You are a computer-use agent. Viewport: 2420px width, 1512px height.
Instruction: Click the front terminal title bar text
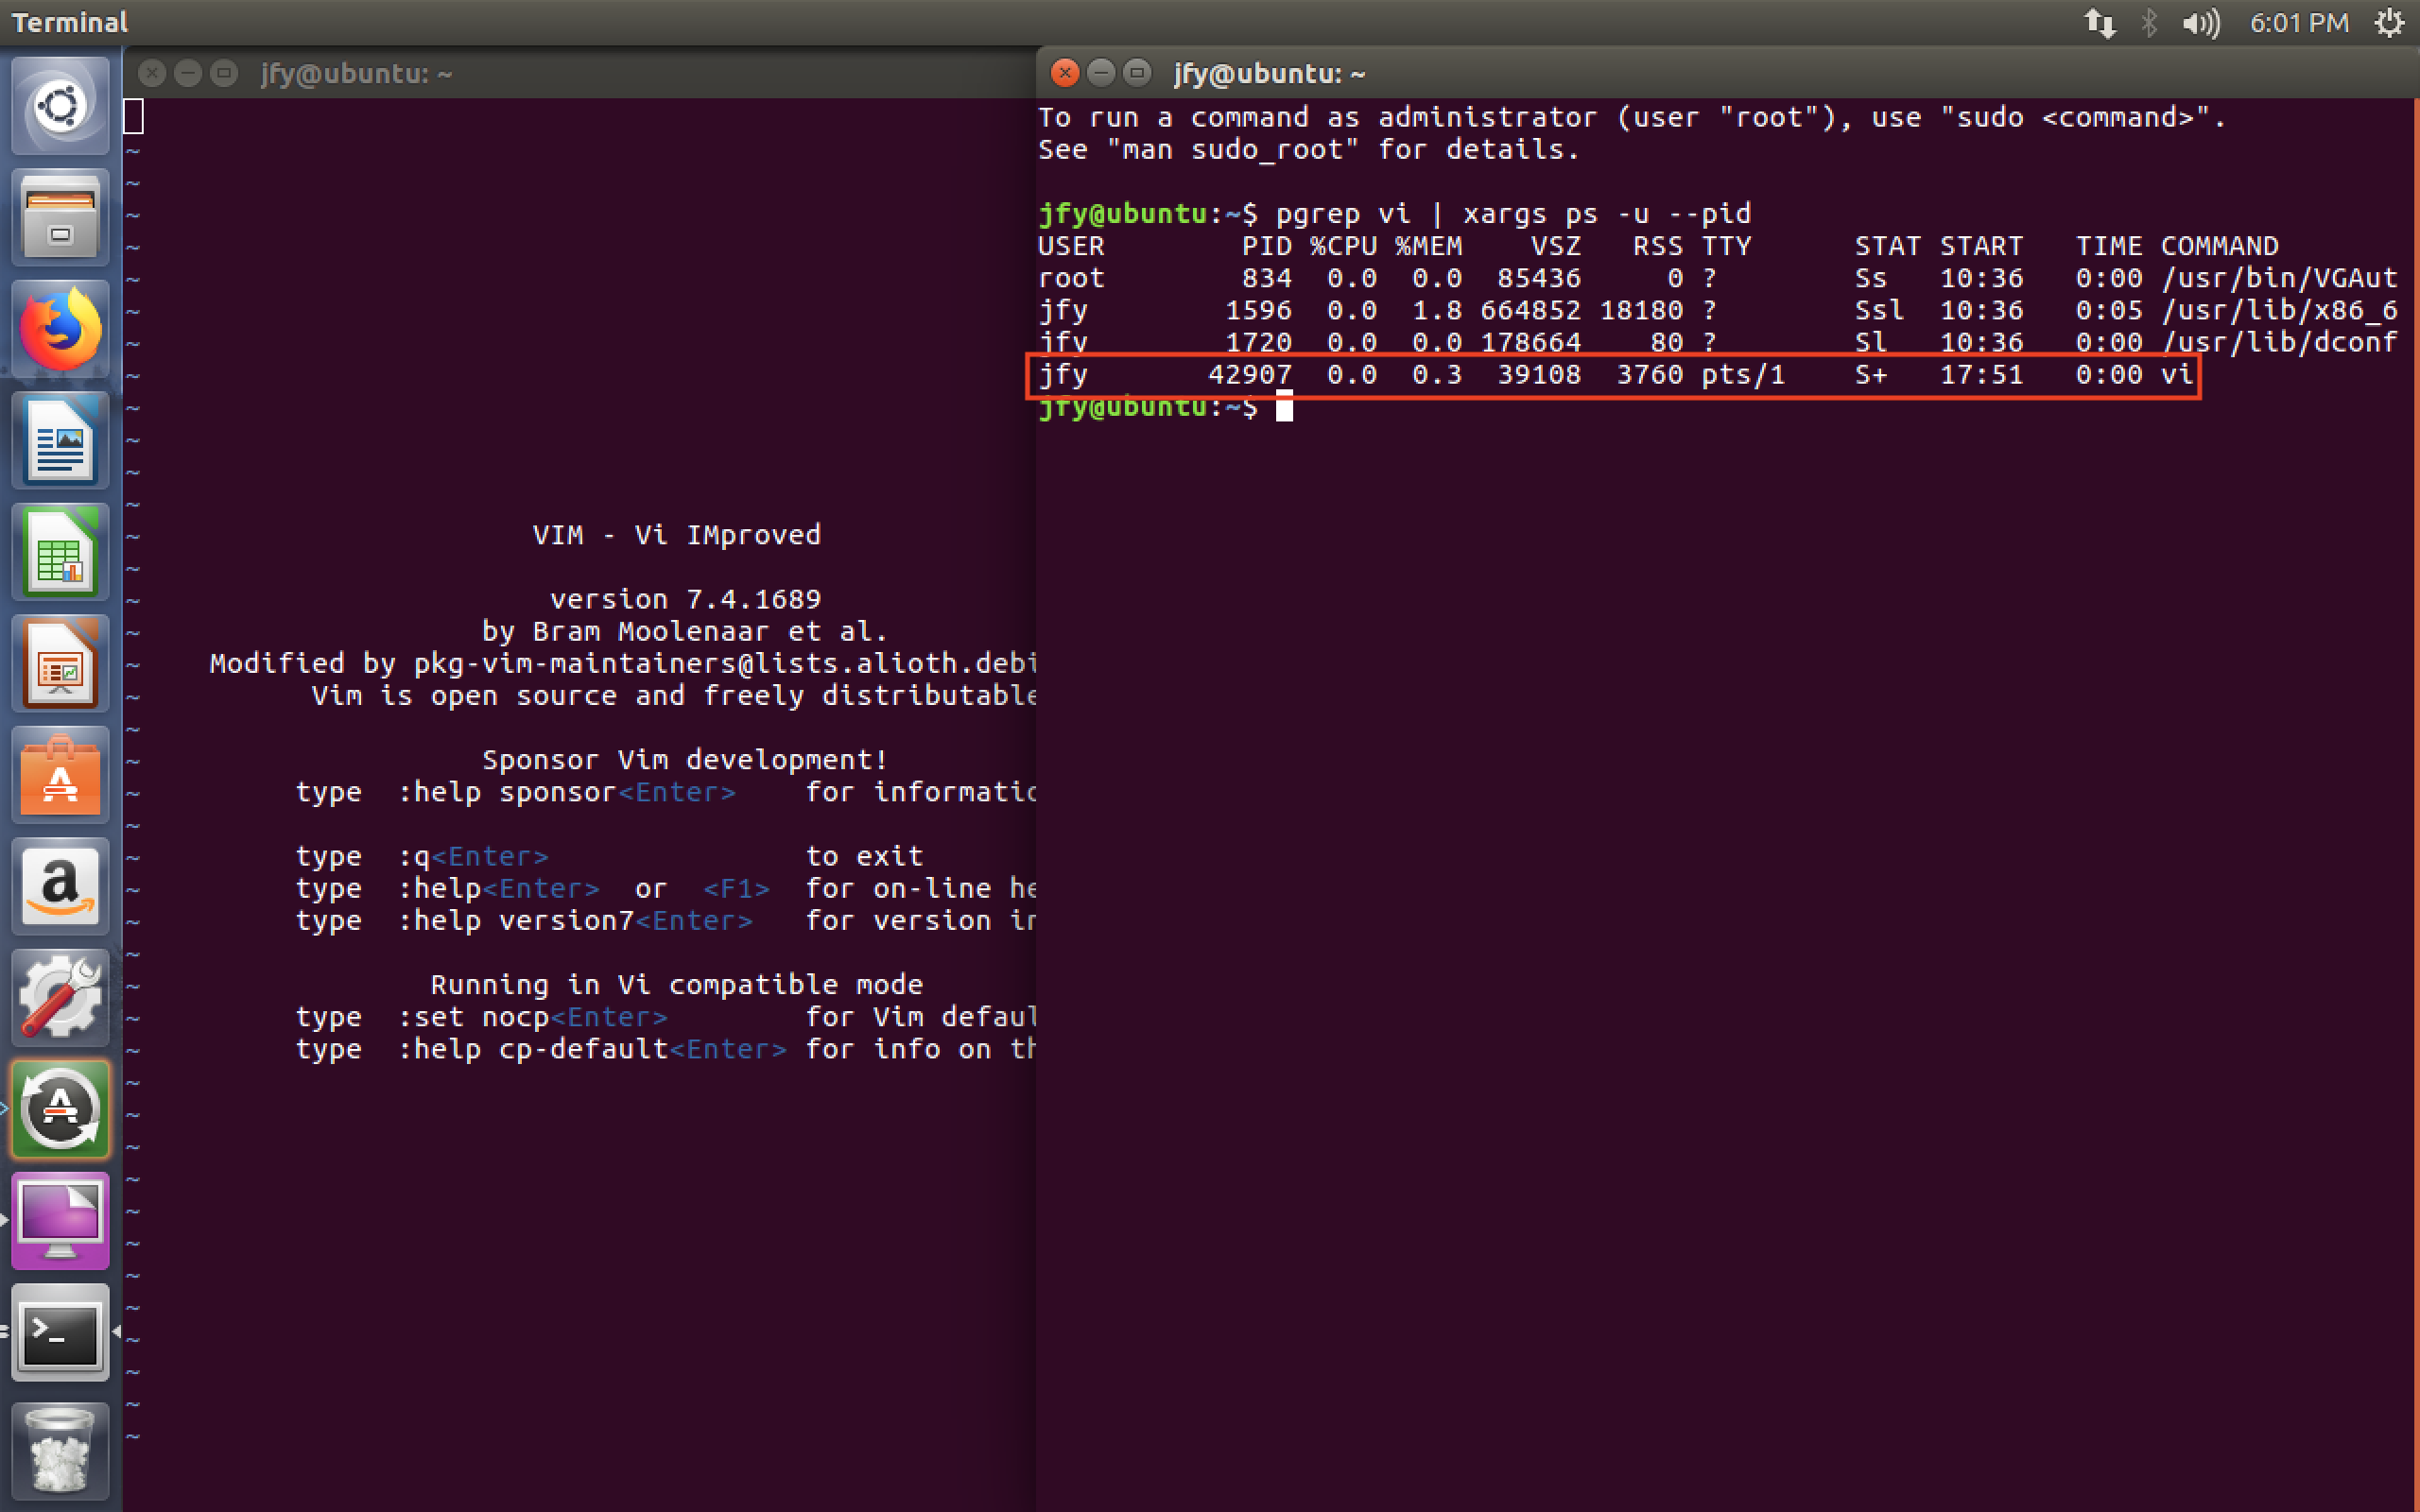1269,73
